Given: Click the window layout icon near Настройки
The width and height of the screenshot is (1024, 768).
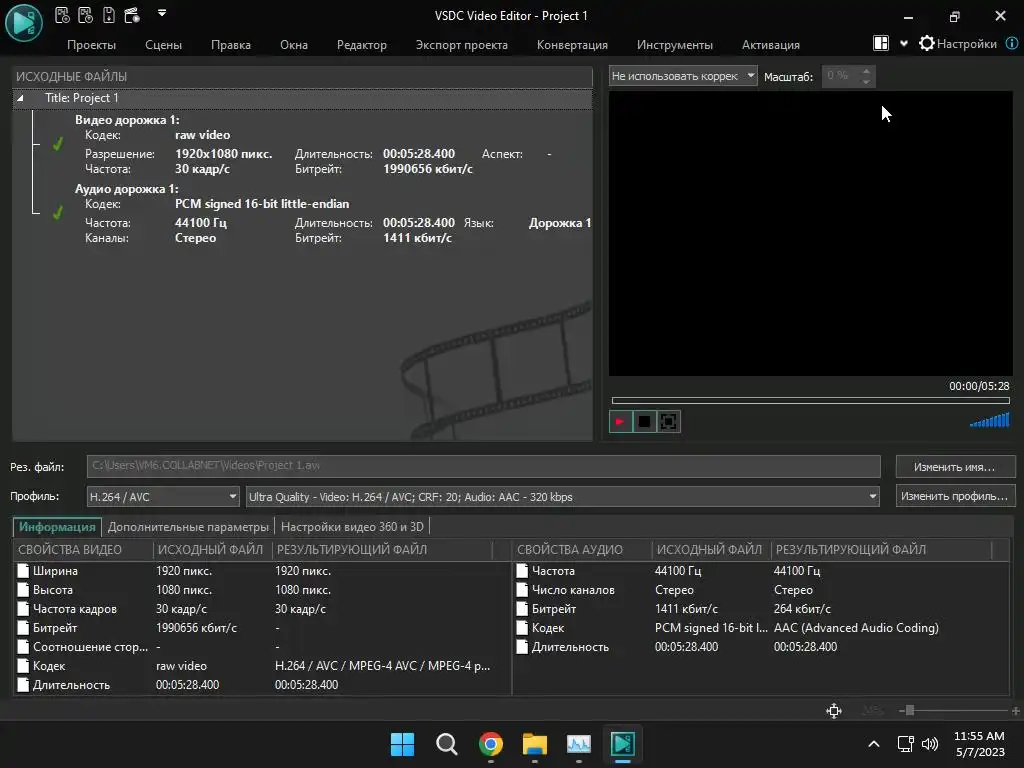Looking at the screenshot, I should coord(881,43).
